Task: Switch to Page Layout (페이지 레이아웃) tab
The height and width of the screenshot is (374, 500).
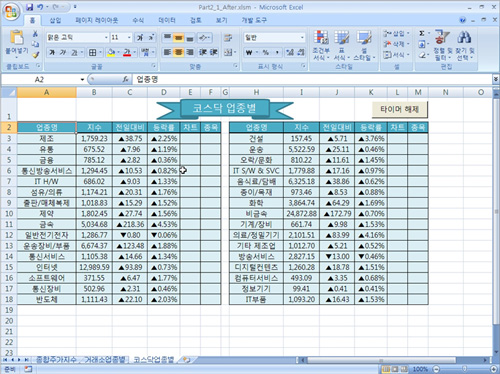Action: pos(97,20)
